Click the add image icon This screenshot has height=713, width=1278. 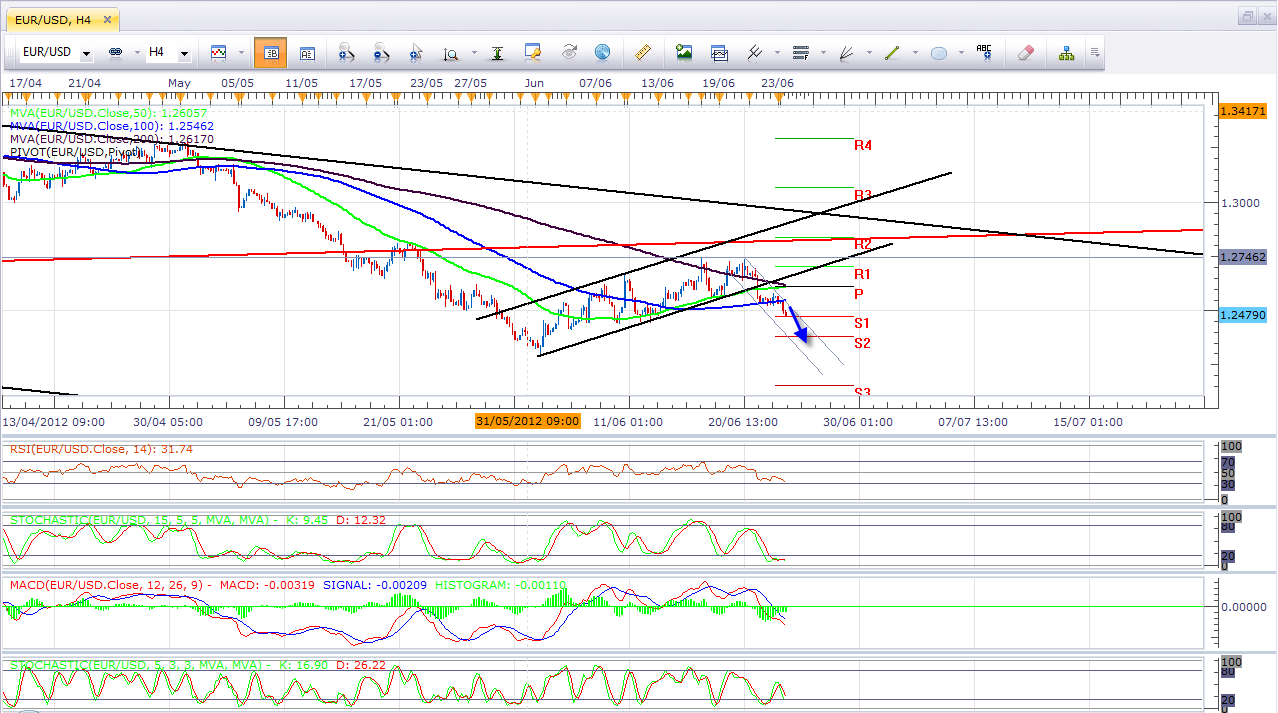(684, 52)
